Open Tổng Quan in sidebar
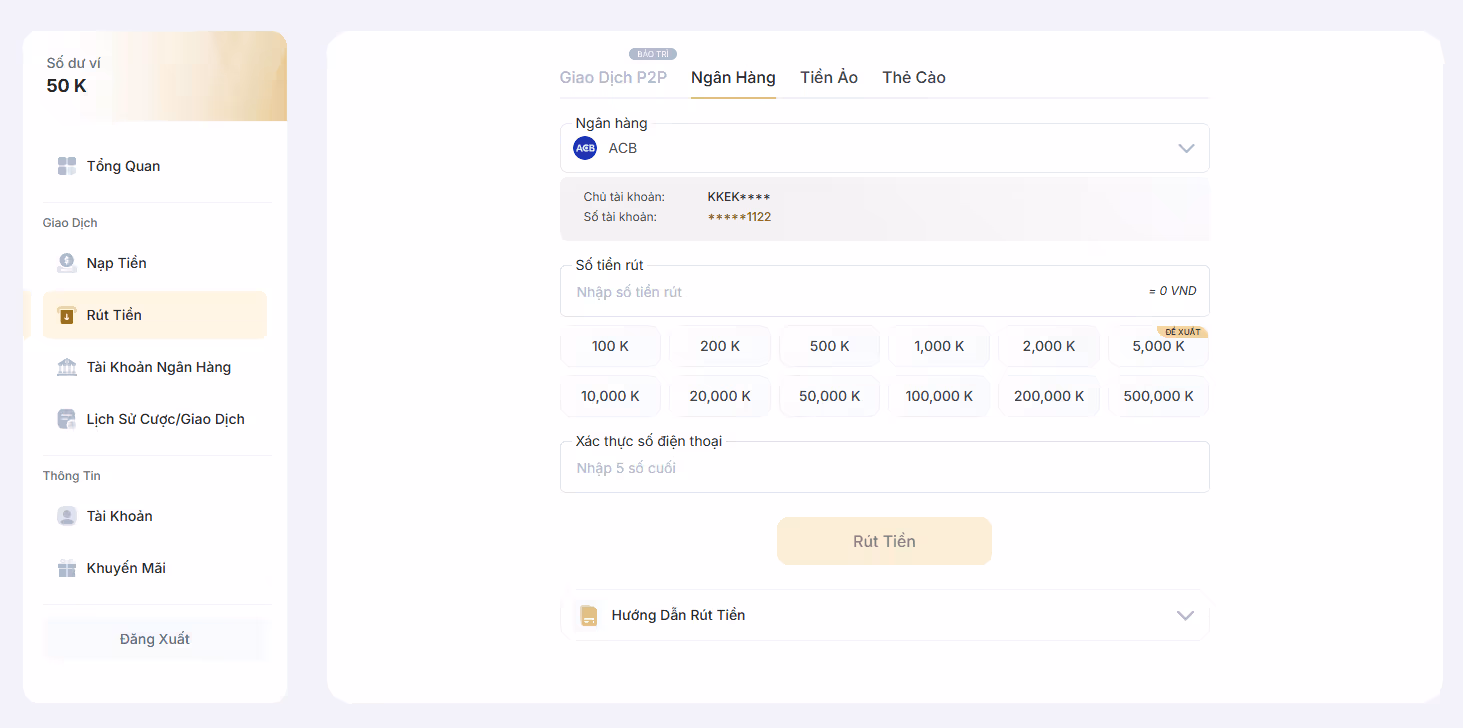1463x728 pixels. [x=155, y=166]
